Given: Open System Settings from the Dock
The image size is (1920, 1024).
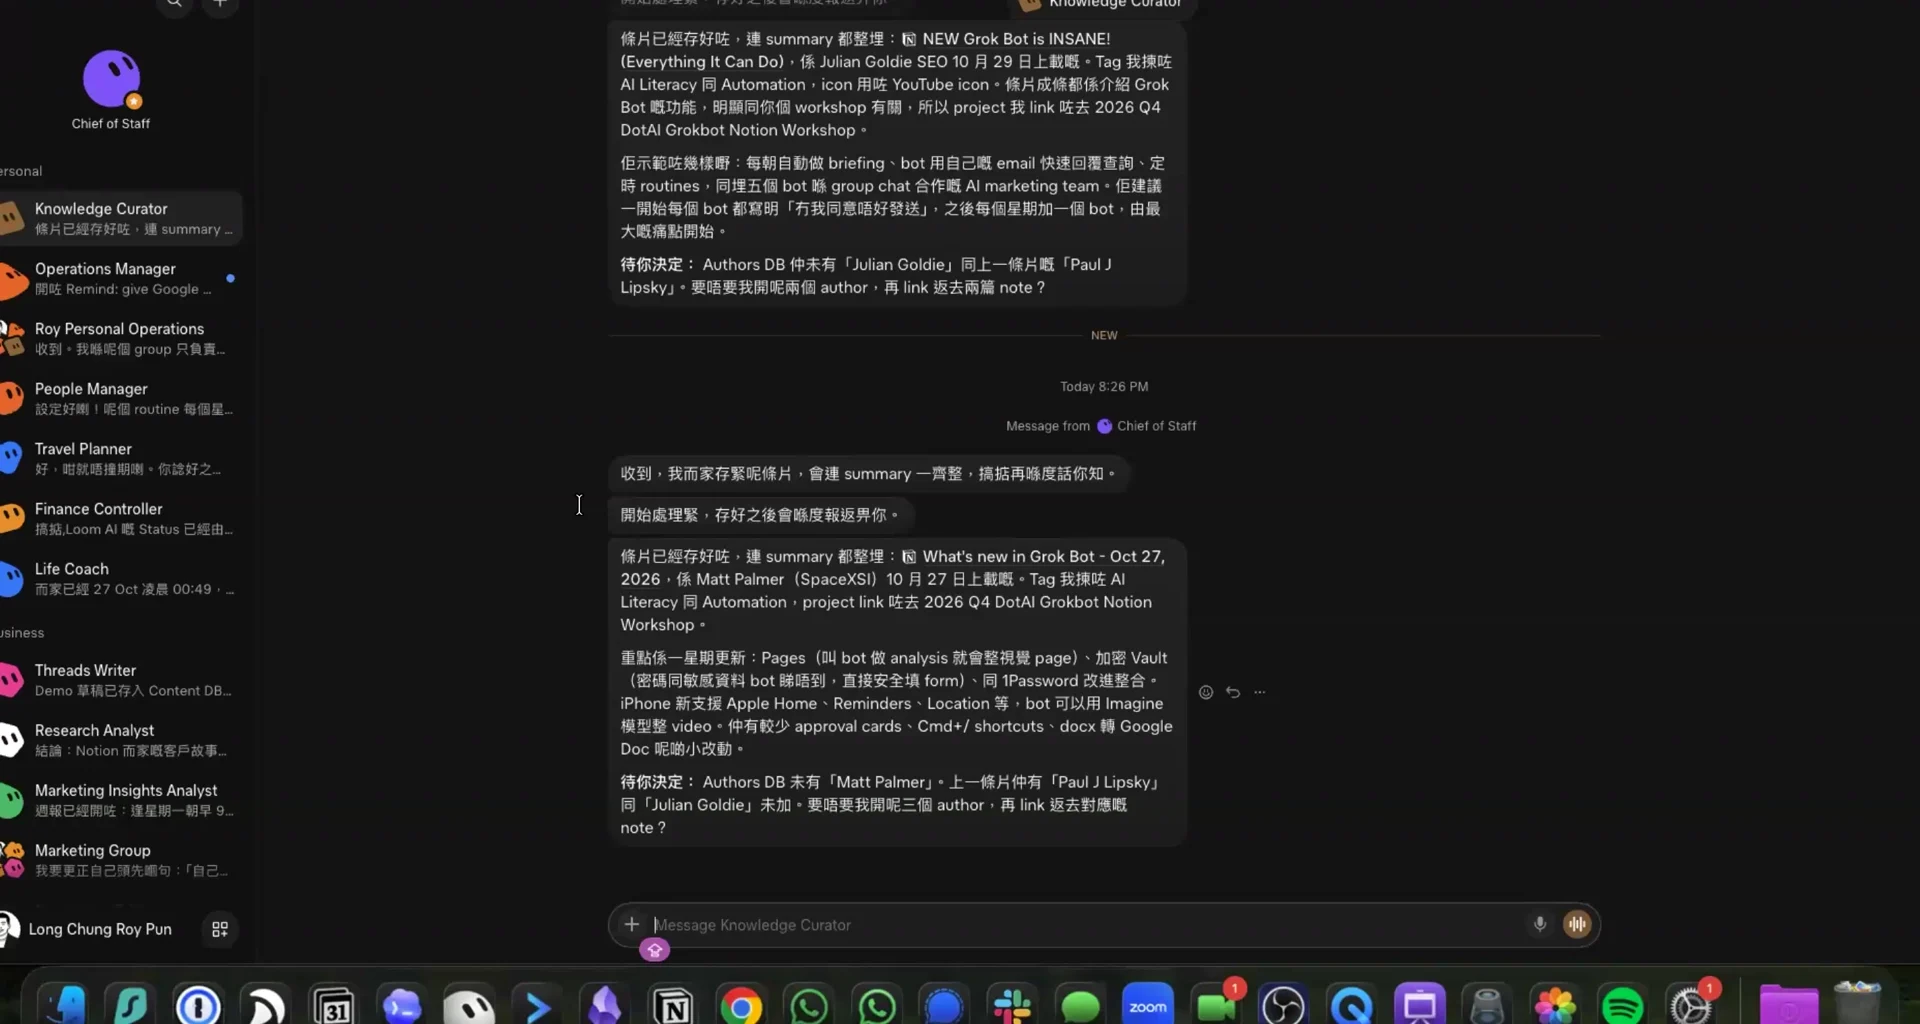Looking at the screenshot, I should [x=1690, y=1005].
